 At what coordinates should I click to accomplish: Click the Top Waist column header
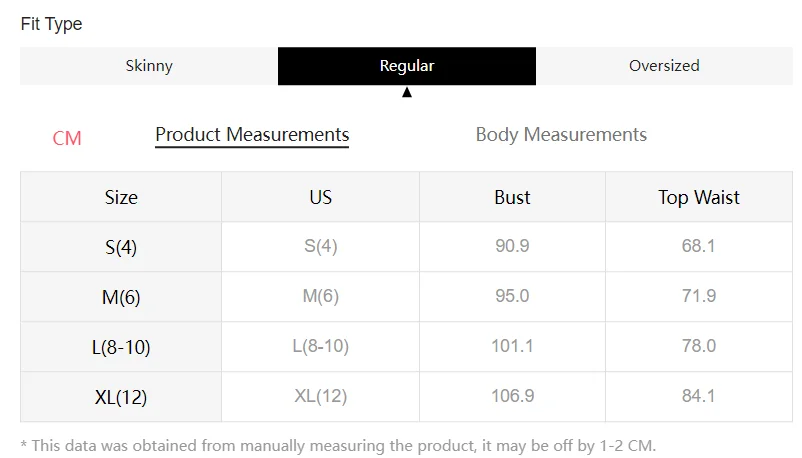pyautogui.click(x=698, y=197)
